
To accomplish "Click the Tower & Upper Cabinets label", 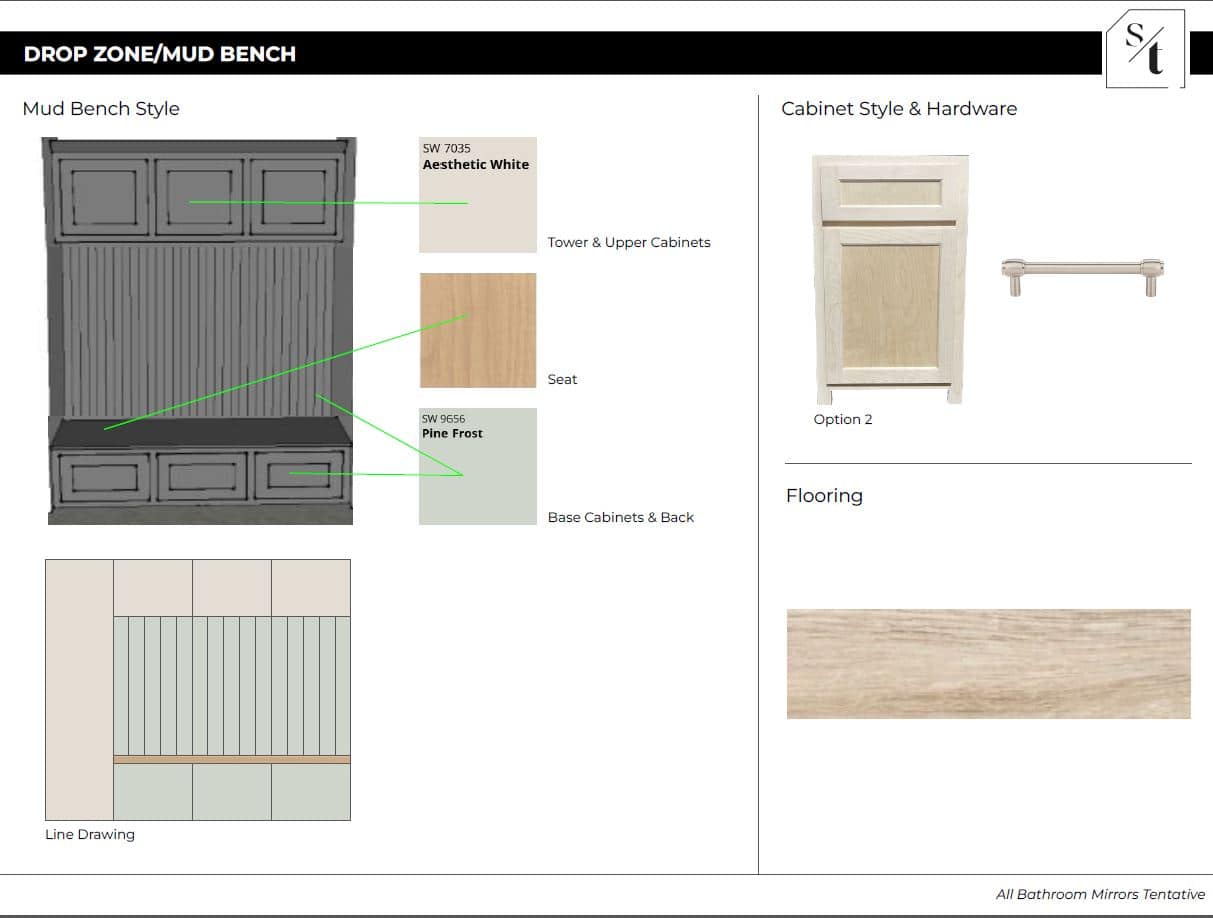I will pos(629,243).
